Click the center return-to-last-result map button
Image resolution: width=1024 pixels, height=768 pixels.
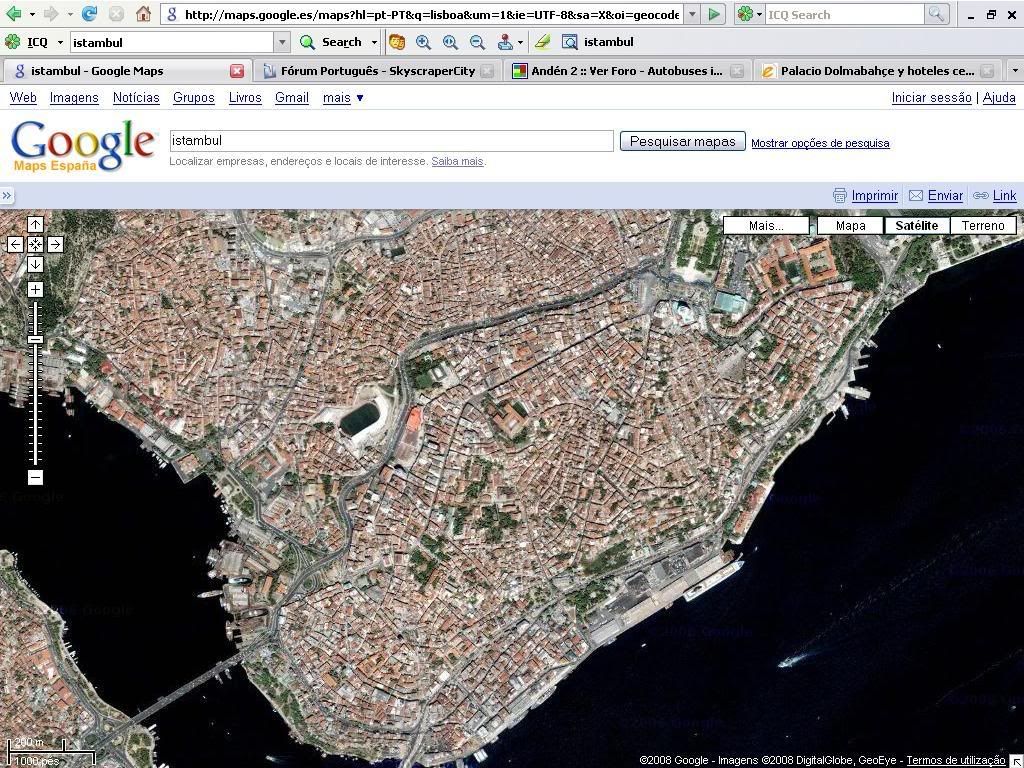(35, 244)
